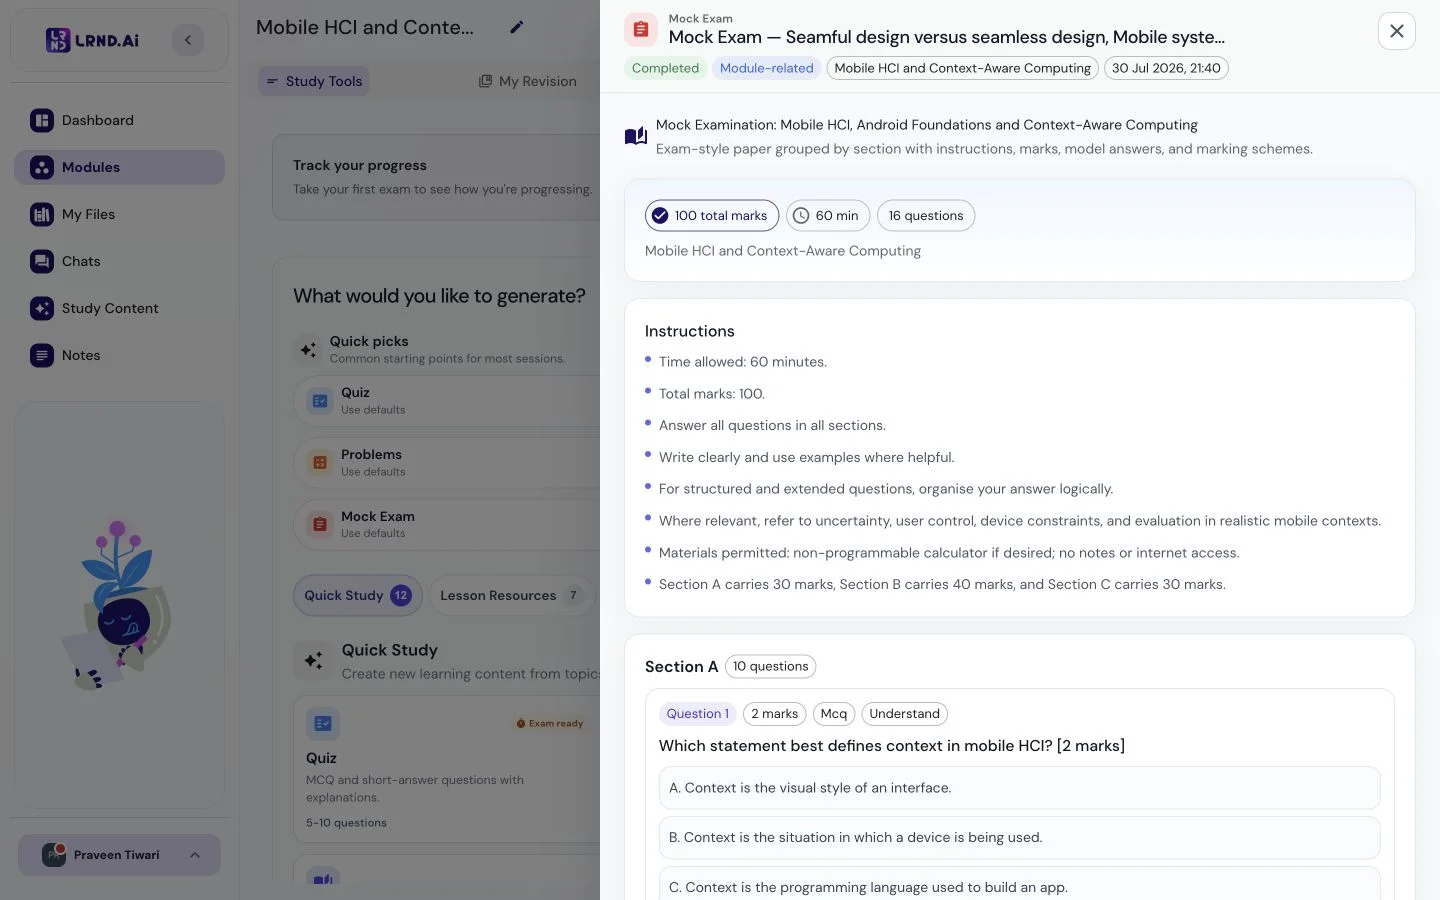Open Study Content page

(x=119, y=308)
